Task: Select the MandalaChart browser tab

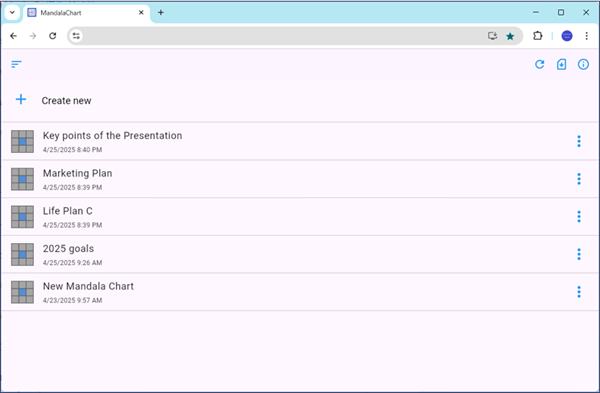Action: pyautogui.click(x=86, y=13)
